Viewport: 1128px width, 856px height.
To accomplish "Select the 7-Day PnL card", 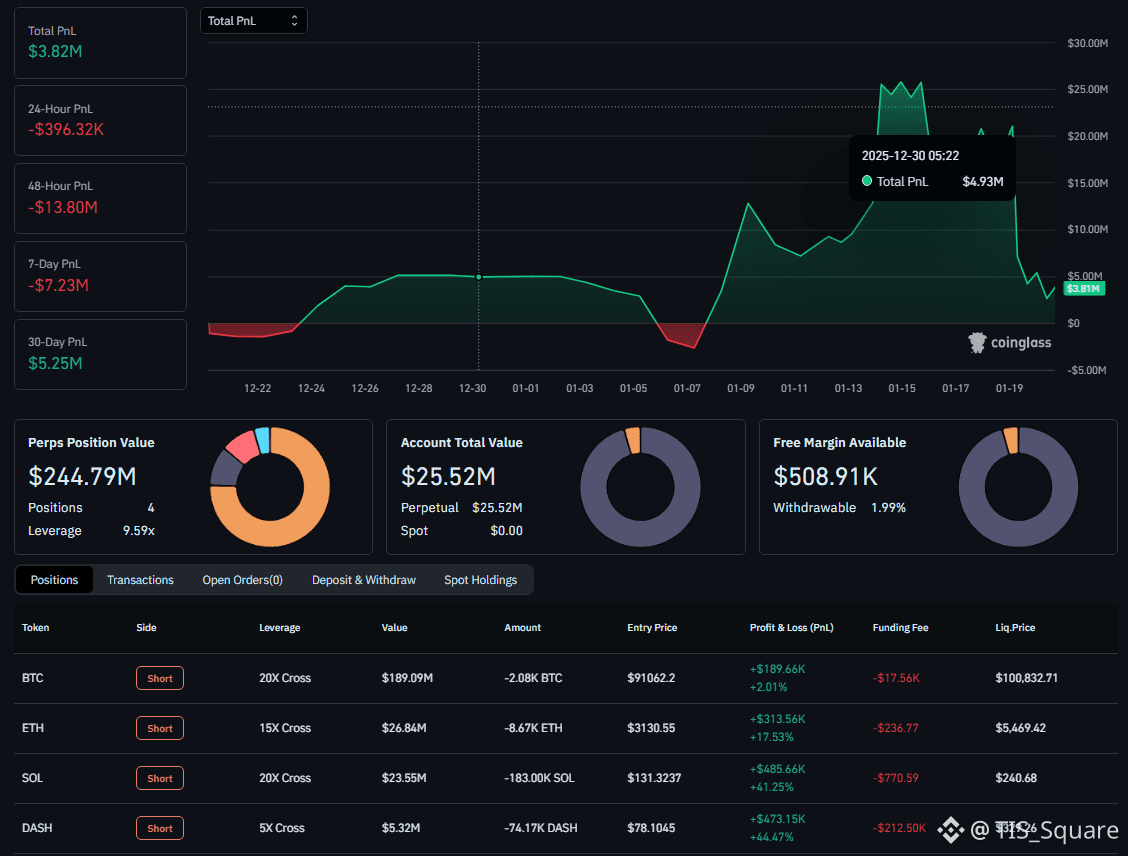I will coord(100,276).
